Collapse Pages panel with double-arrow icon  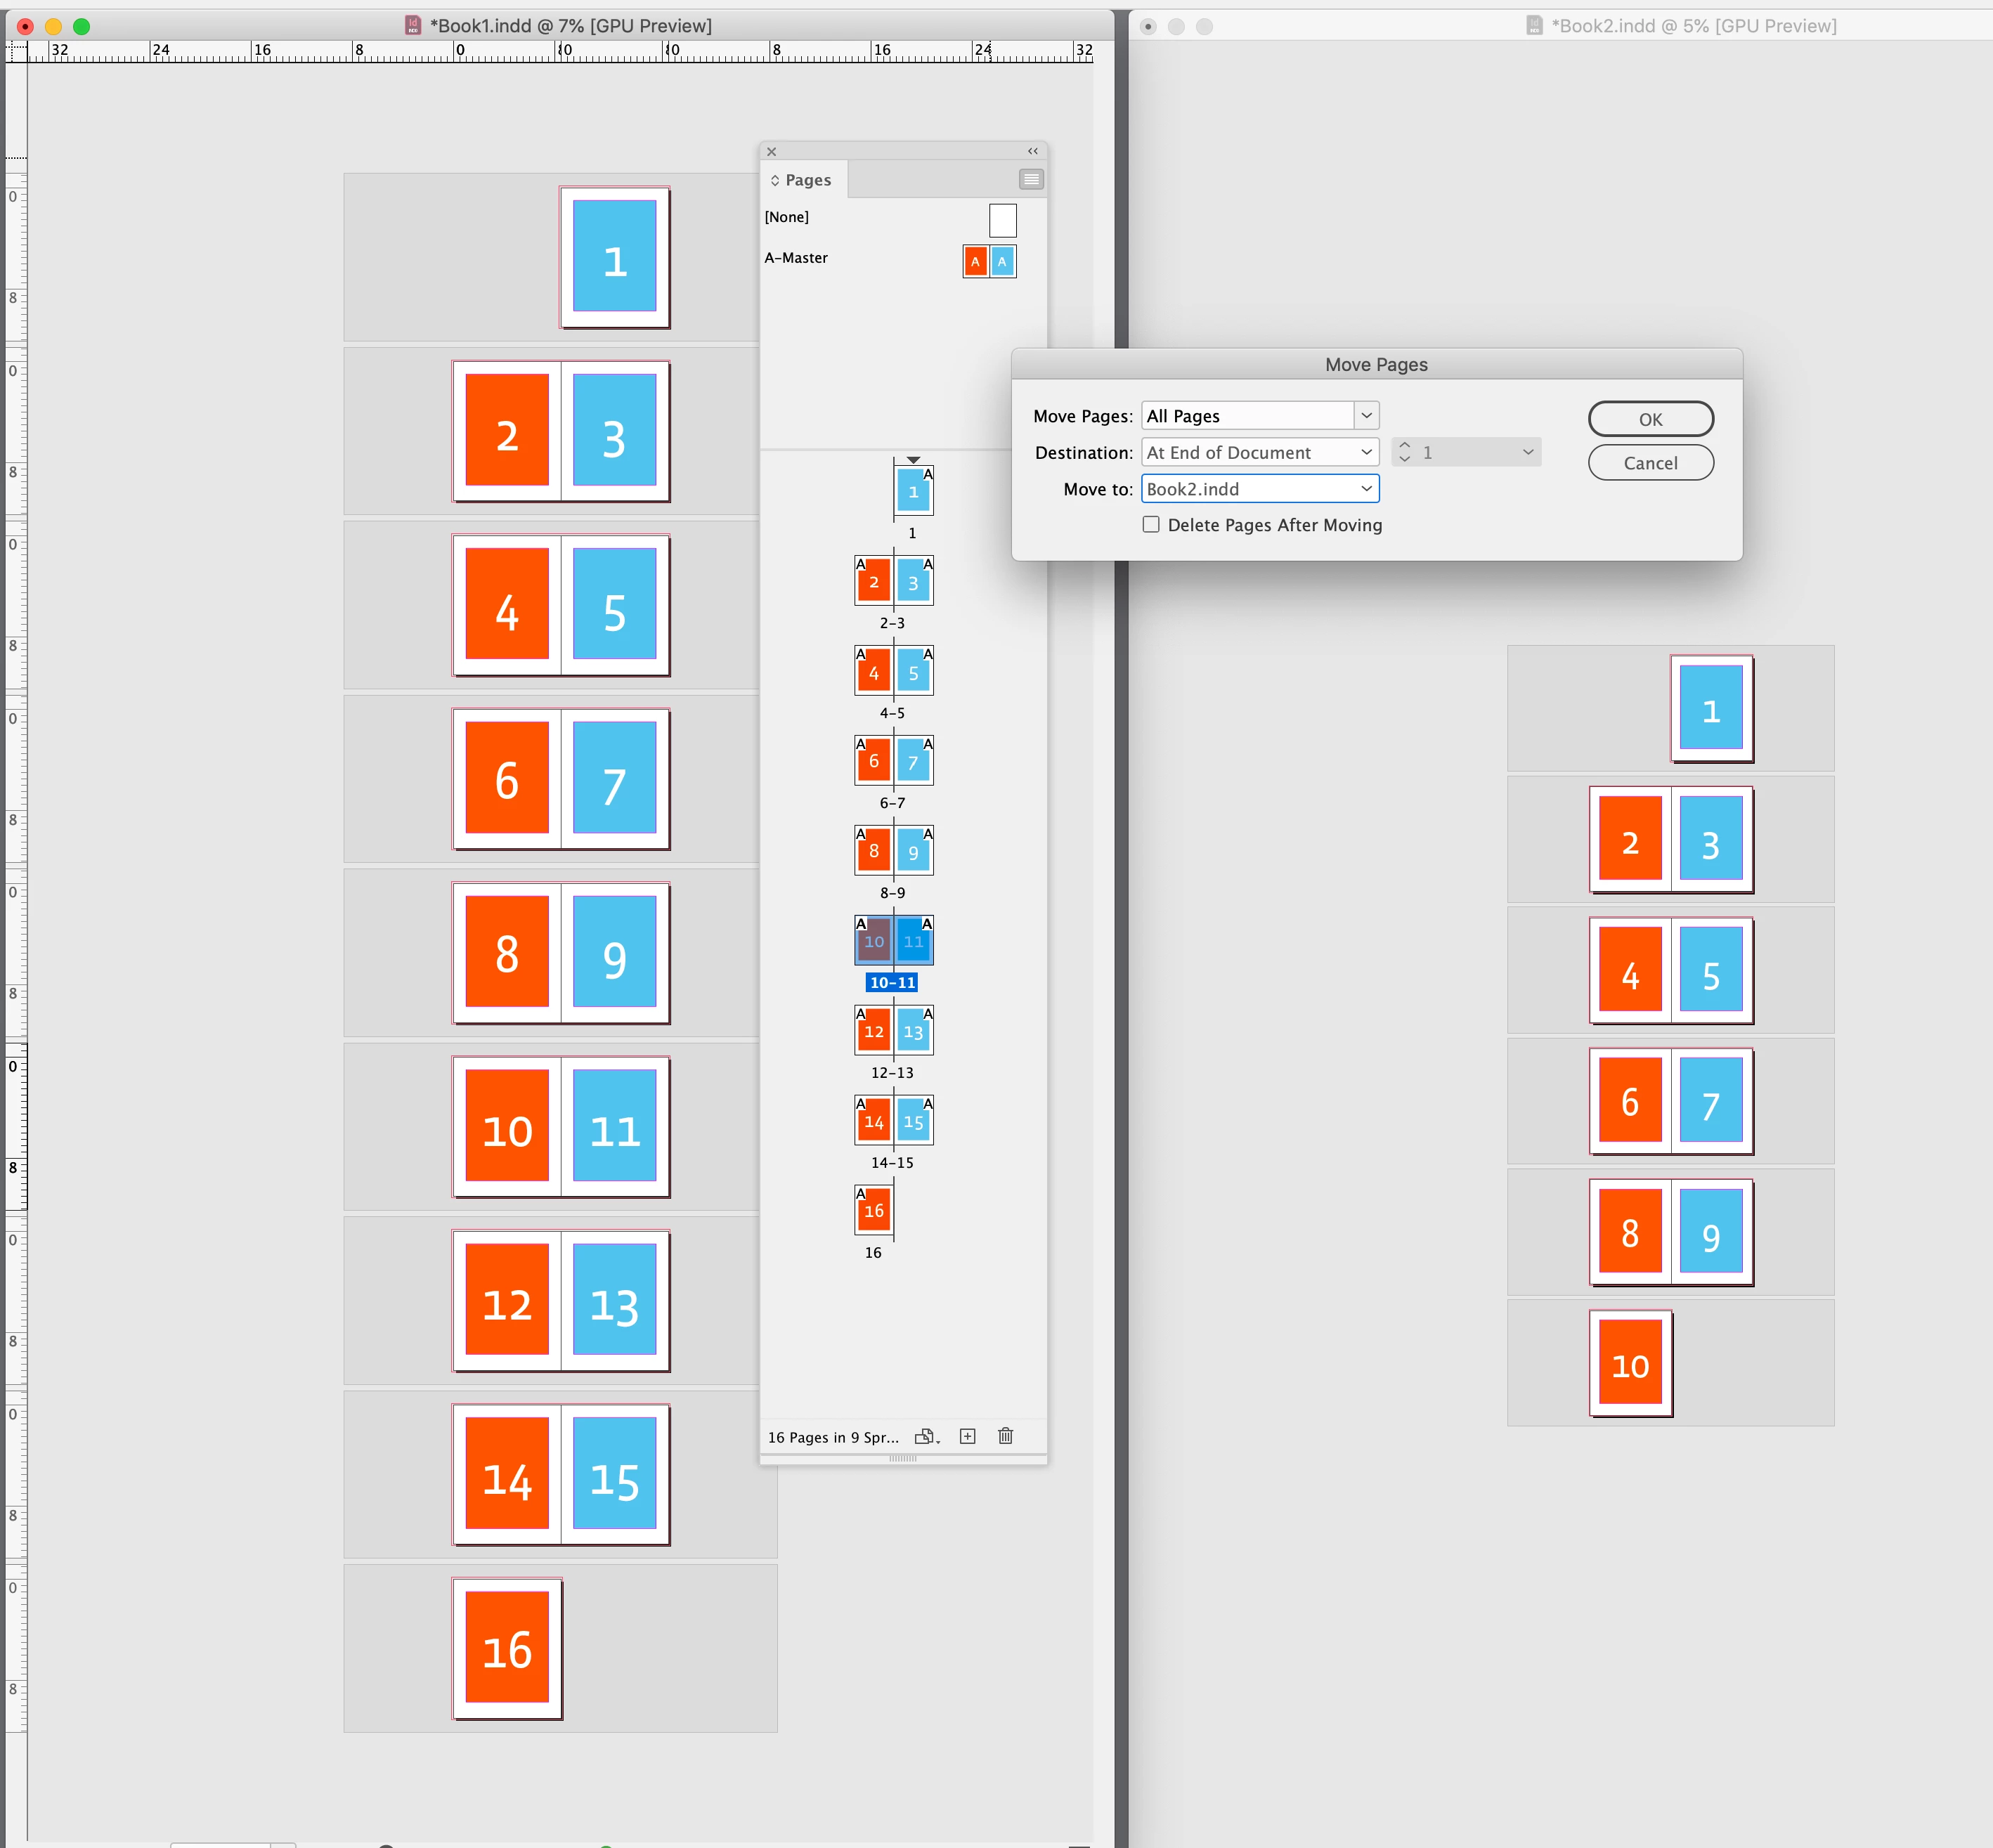point(1032,151)
